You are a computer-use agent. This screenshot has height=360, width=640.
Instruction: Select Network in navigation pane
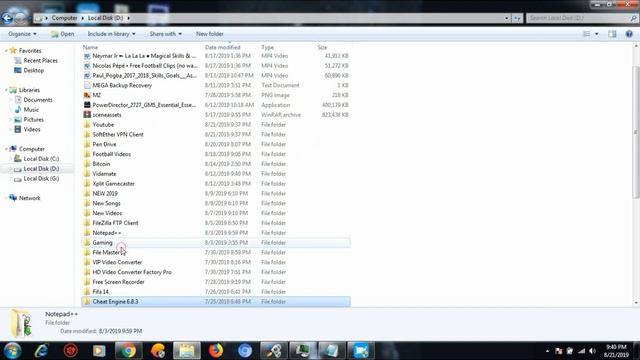[29, 198]
